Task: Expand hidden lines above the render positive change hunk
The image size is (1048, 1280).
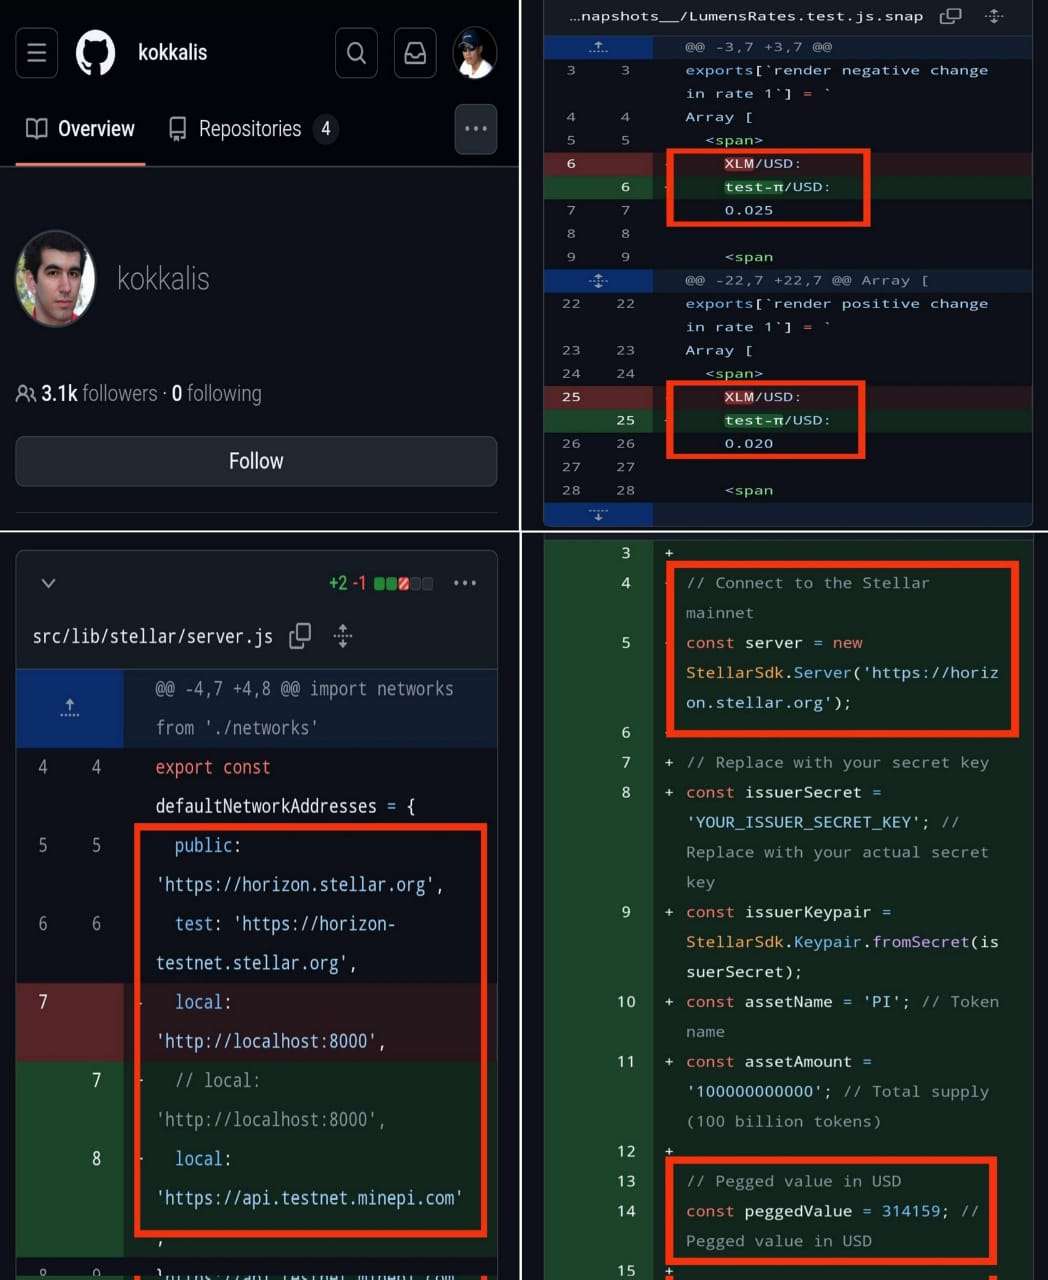Action: (598, 281)
